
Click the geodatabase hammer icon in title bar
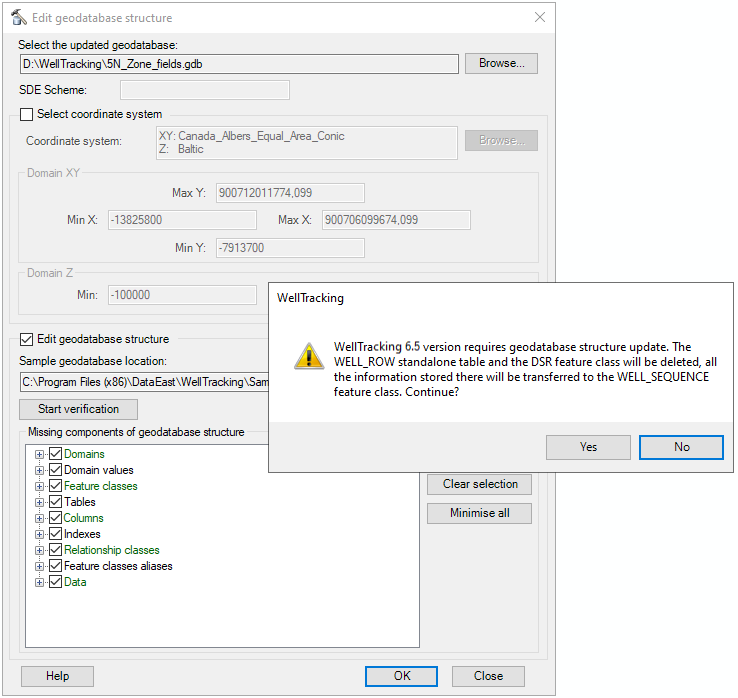pos(19,17)
